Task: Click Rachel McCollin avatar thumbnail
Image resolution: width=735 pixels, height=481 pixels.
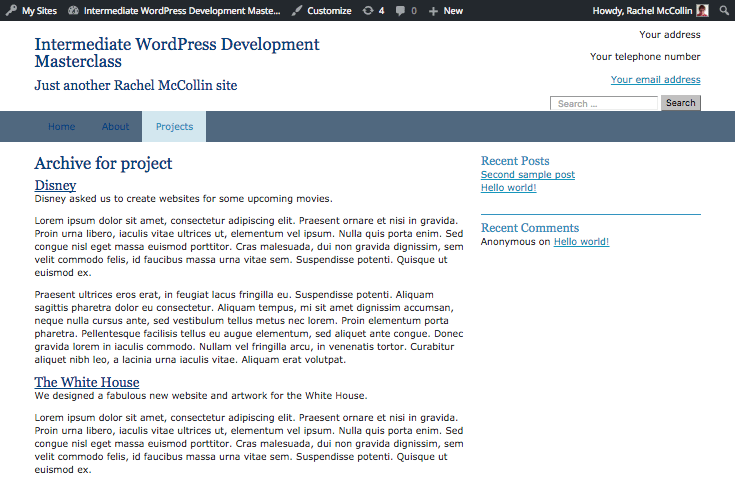Action: click(702, 10)
